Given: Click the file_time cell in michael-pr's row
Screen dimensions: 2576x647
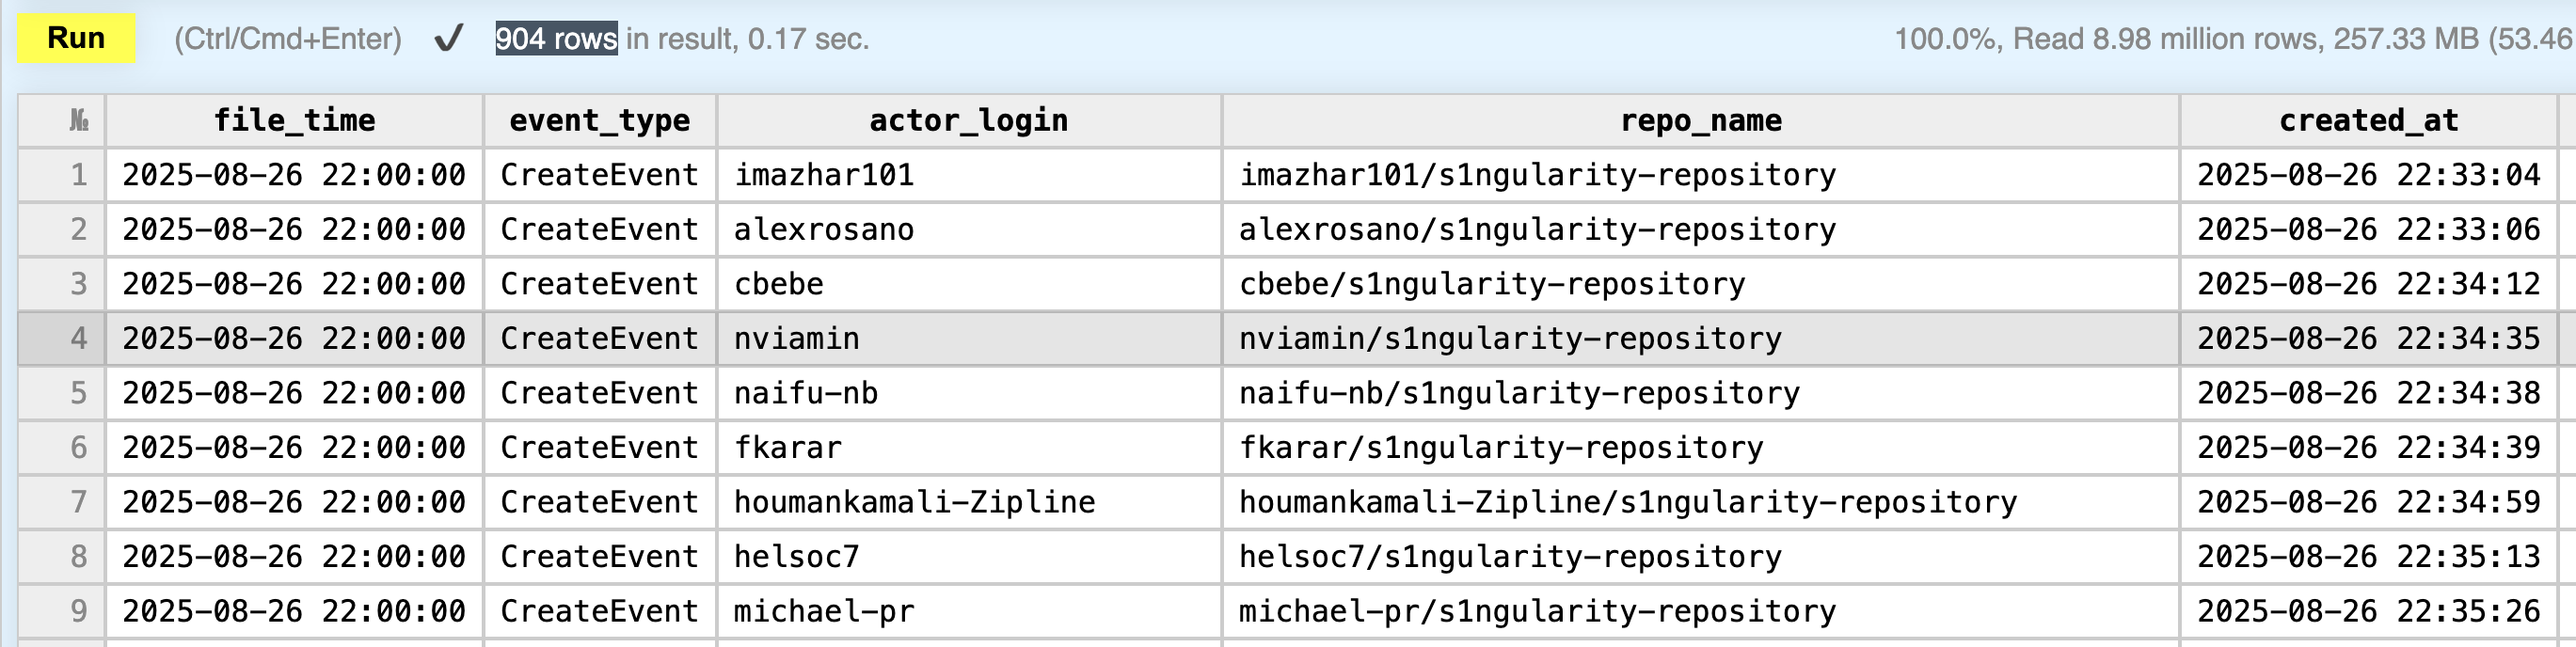Looking at the screenshot, I should click(x=295, y=611).
